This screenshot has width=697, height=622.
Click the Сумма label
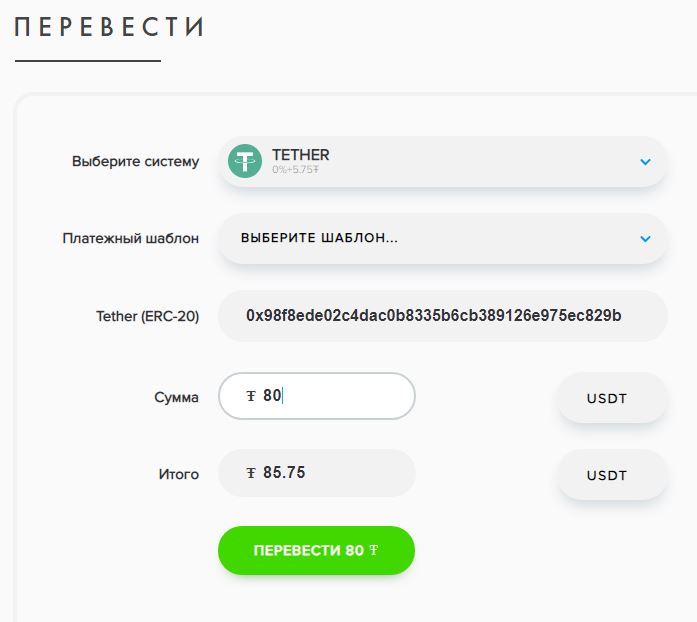[x=176, y=397]
